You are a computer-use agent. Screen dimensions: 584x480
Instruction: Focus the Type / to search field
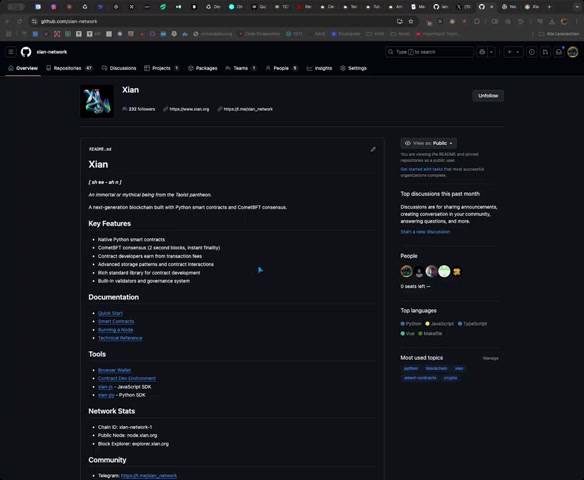click(x=429, y=52)
